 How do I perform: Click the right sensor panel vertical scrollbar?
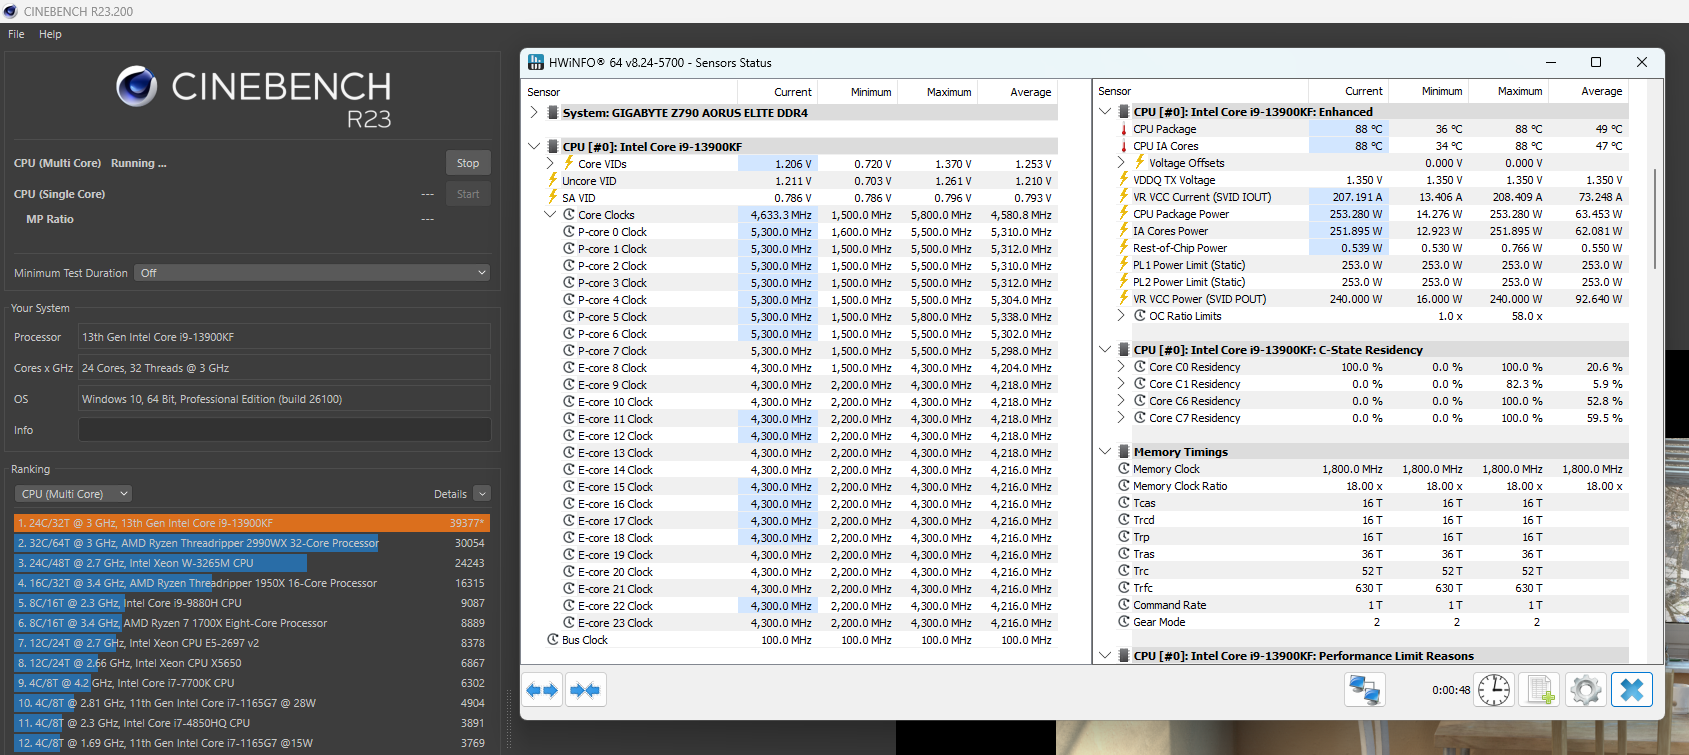point(1656,220)
